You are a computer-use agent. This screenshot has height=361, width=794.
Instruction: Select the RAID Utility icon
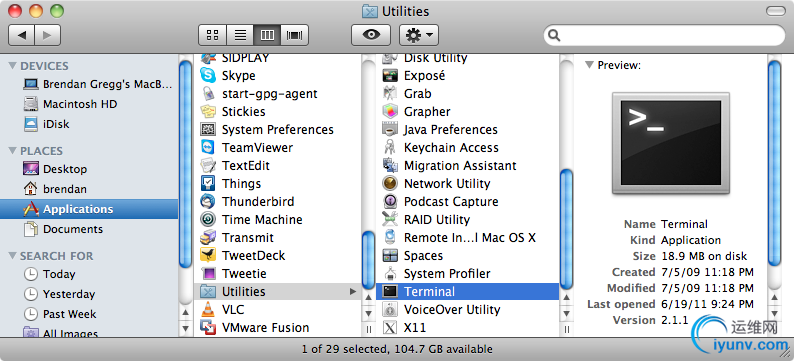click(390, 220)
